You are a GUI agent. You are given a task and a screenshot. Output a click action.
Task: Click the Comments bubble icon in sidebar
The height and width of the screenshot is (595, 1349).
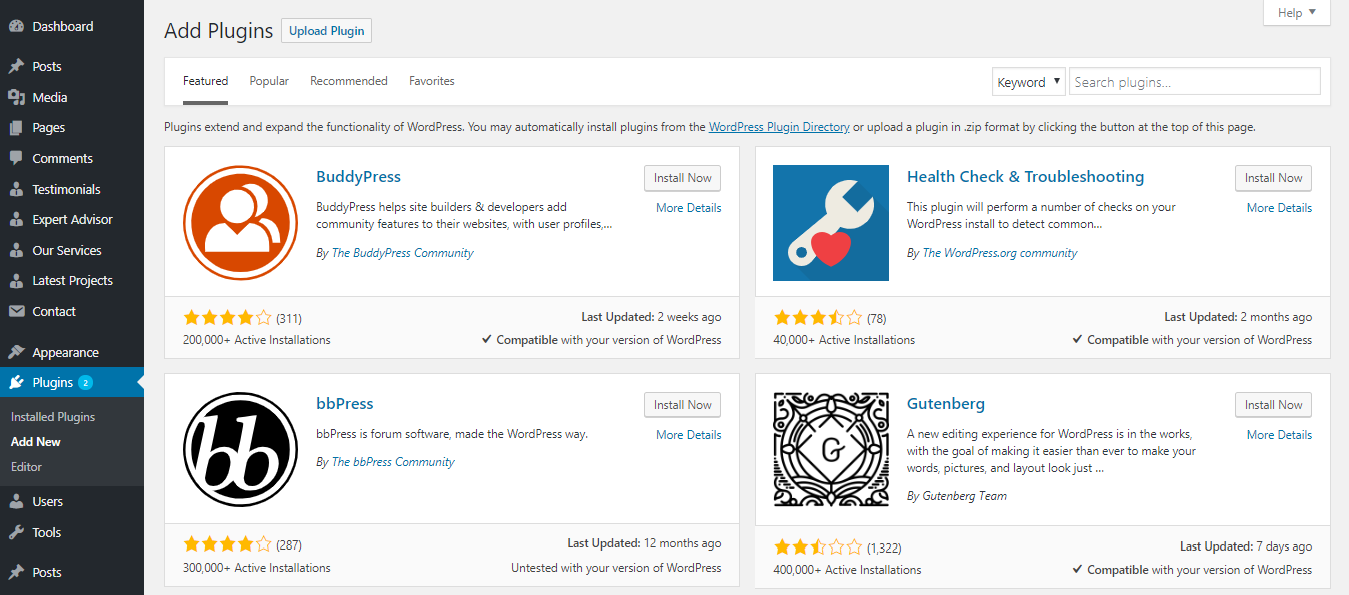coord(16,158)
